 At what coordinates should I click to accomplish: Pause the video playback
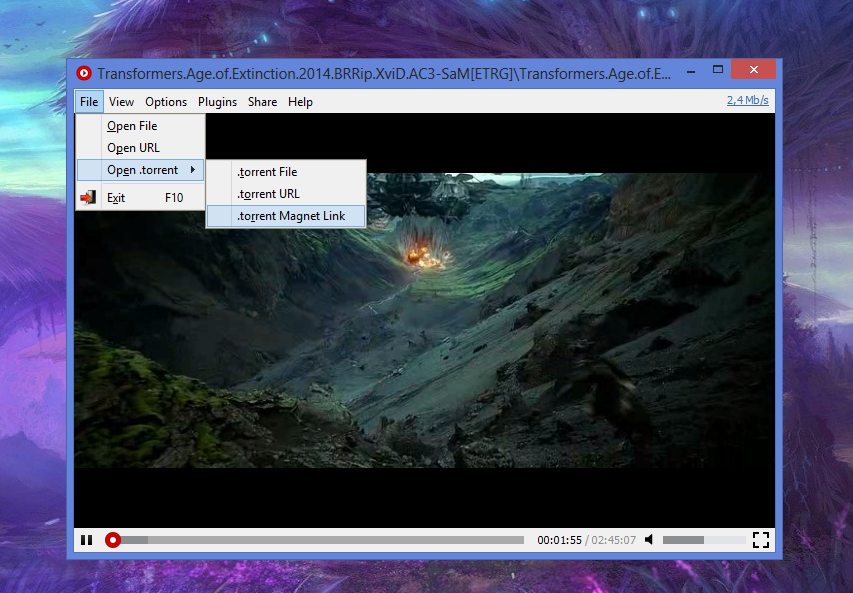(x=86, y=540)
